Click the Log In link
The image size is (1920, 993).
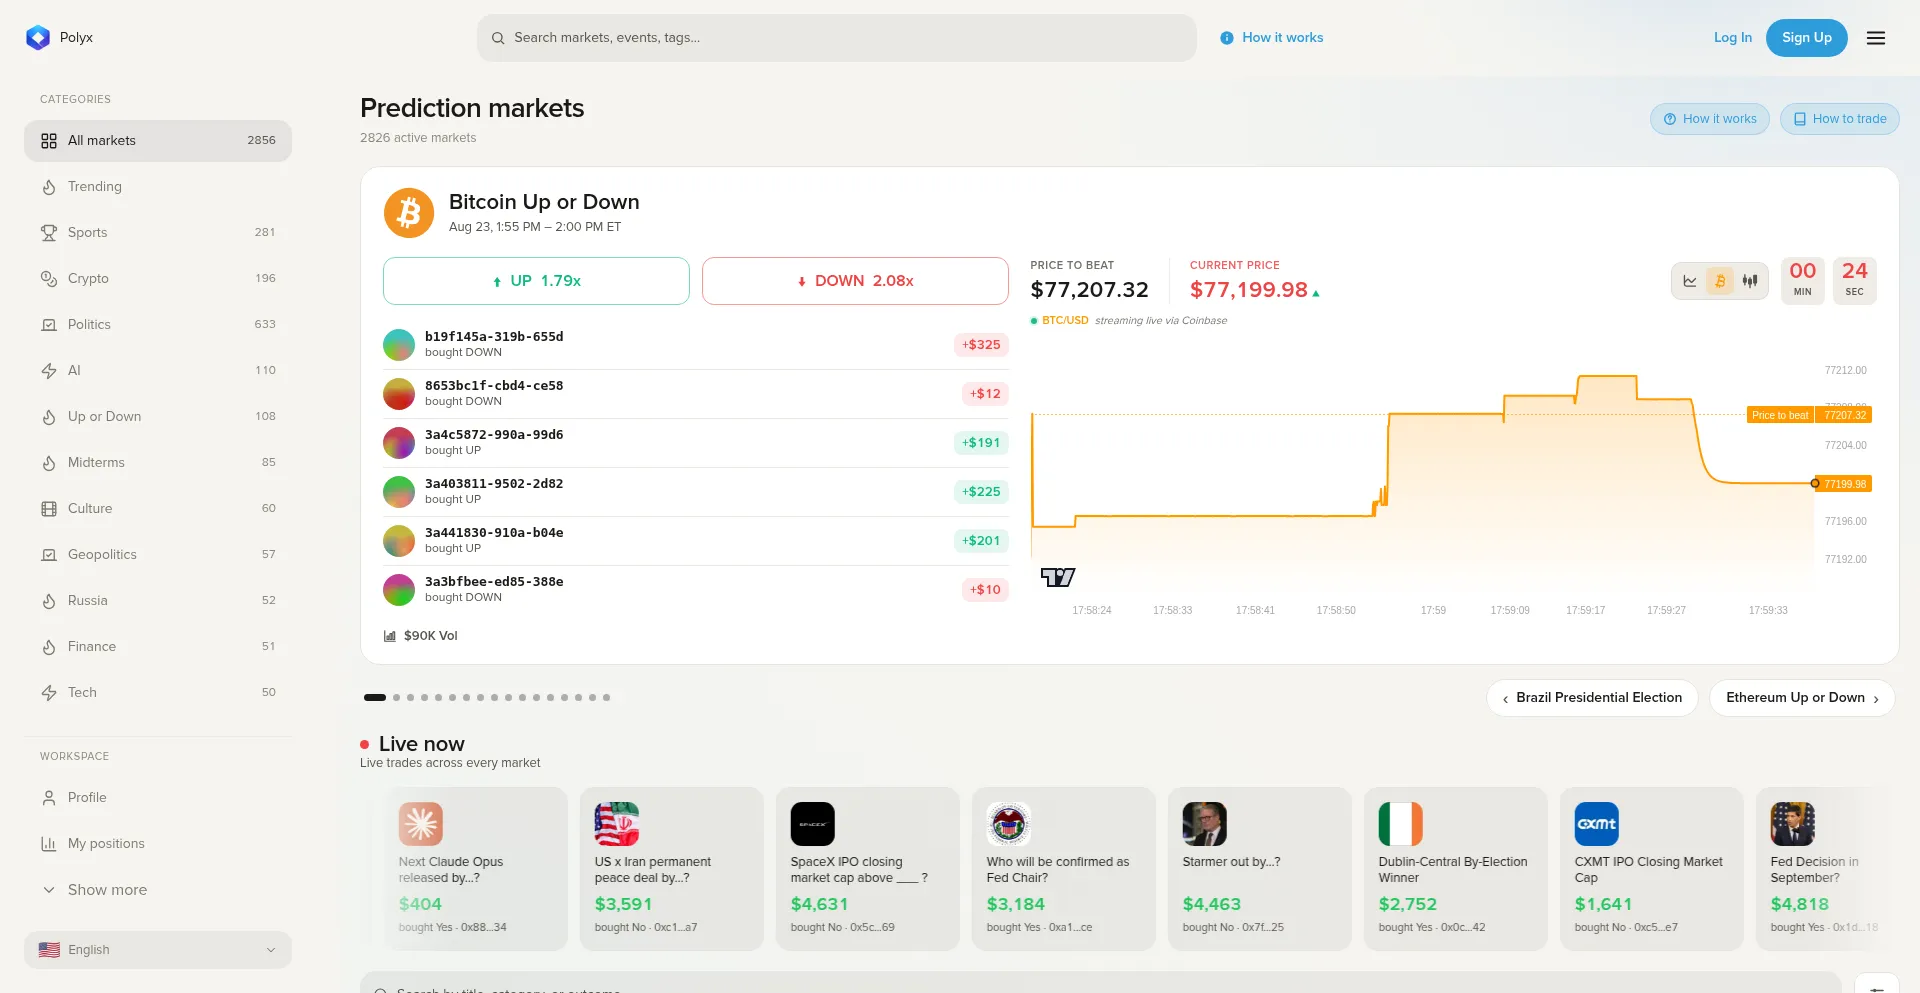[x=1733, y=38]
